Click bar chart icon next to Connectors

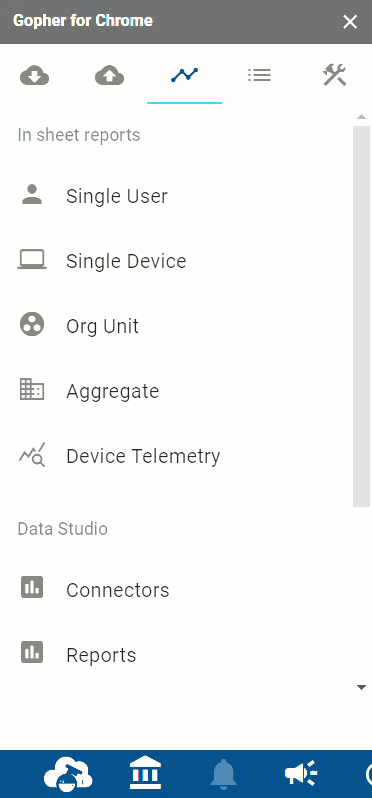point(32,587)
